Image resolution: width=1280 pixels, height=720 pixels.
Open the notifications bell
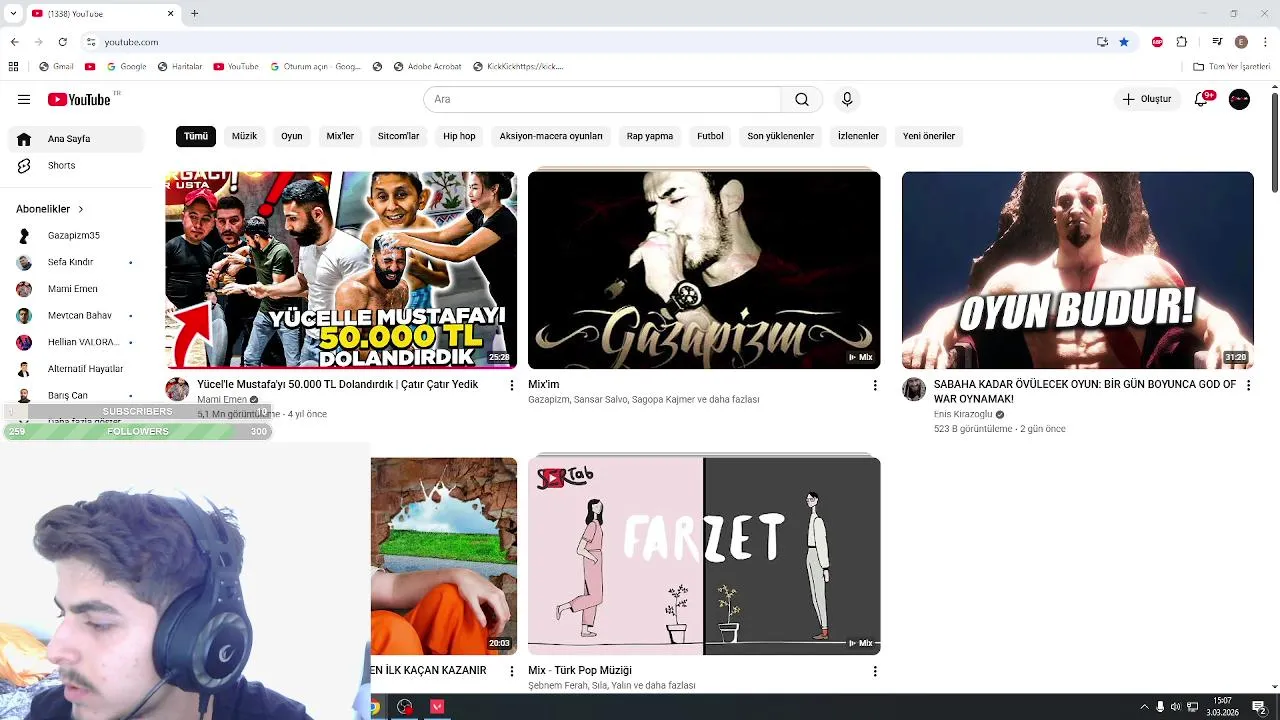1202,99
